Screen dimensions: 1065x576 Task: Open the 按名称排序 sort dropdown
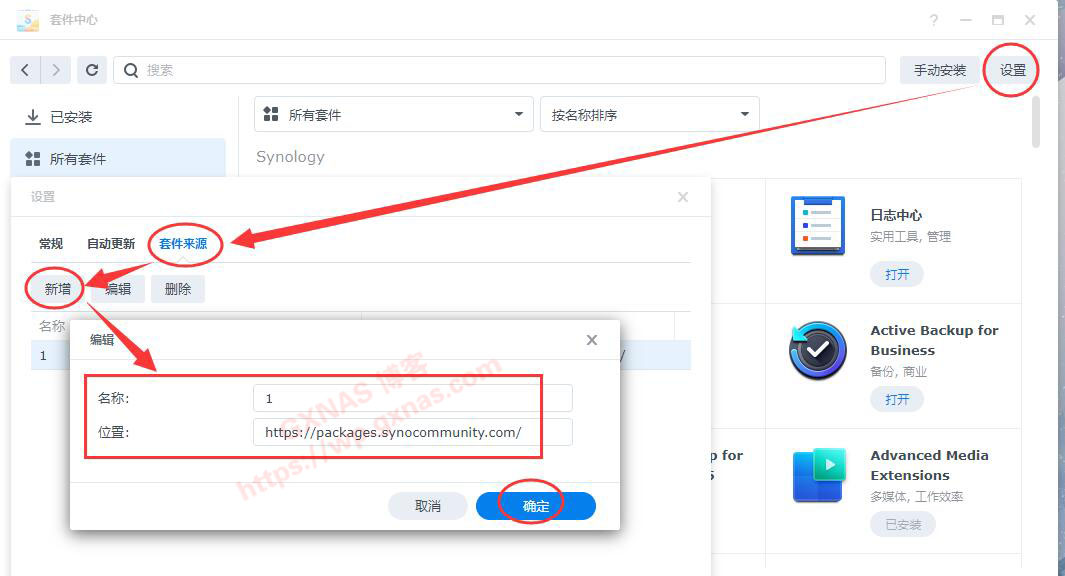(x=649, y=113)
